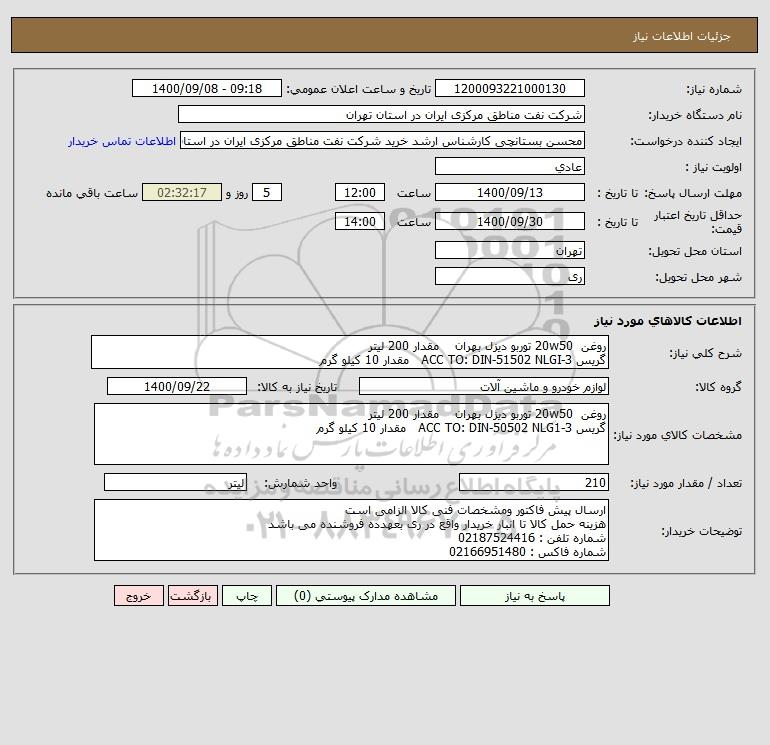Image resolution: width=770 pixels, height=745 pixels.
Task: Click the delivery province field تهران
Action: 510,250
